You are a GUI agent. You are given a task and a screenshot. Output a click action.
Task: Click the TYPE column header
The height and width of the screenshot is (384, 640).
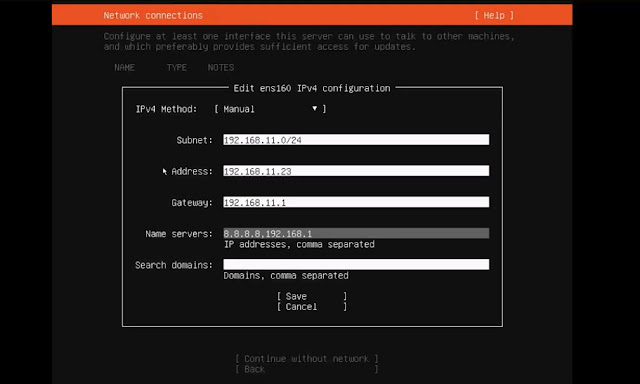point(177,67)
